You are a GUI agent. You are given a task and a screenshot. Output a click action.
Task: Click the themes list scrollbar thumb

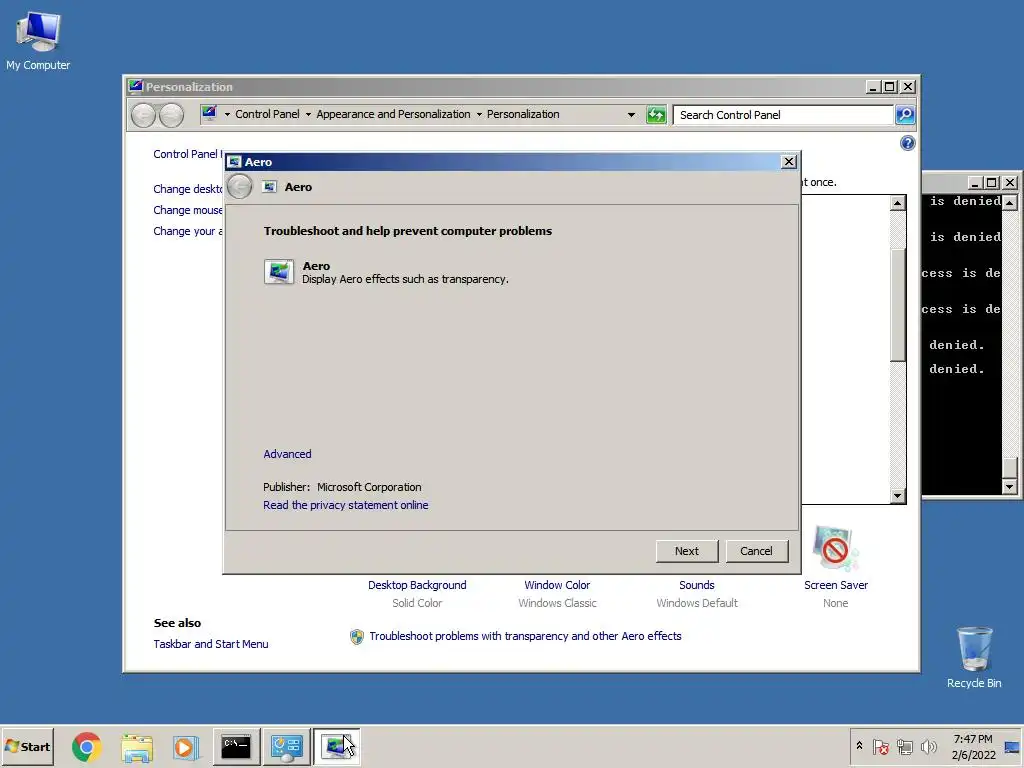point(898,305)
